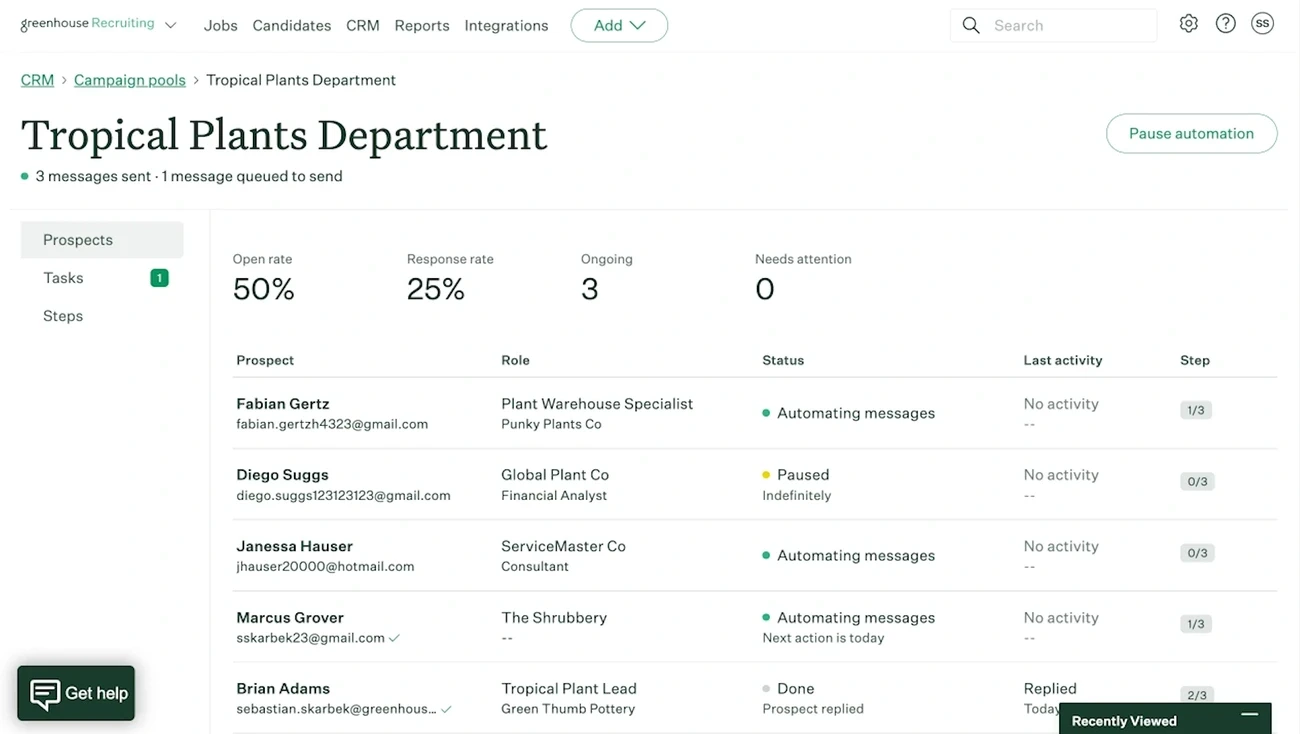The image size is (1300, 734).
Task: Click the Tasks count badge
Action: 159,278
